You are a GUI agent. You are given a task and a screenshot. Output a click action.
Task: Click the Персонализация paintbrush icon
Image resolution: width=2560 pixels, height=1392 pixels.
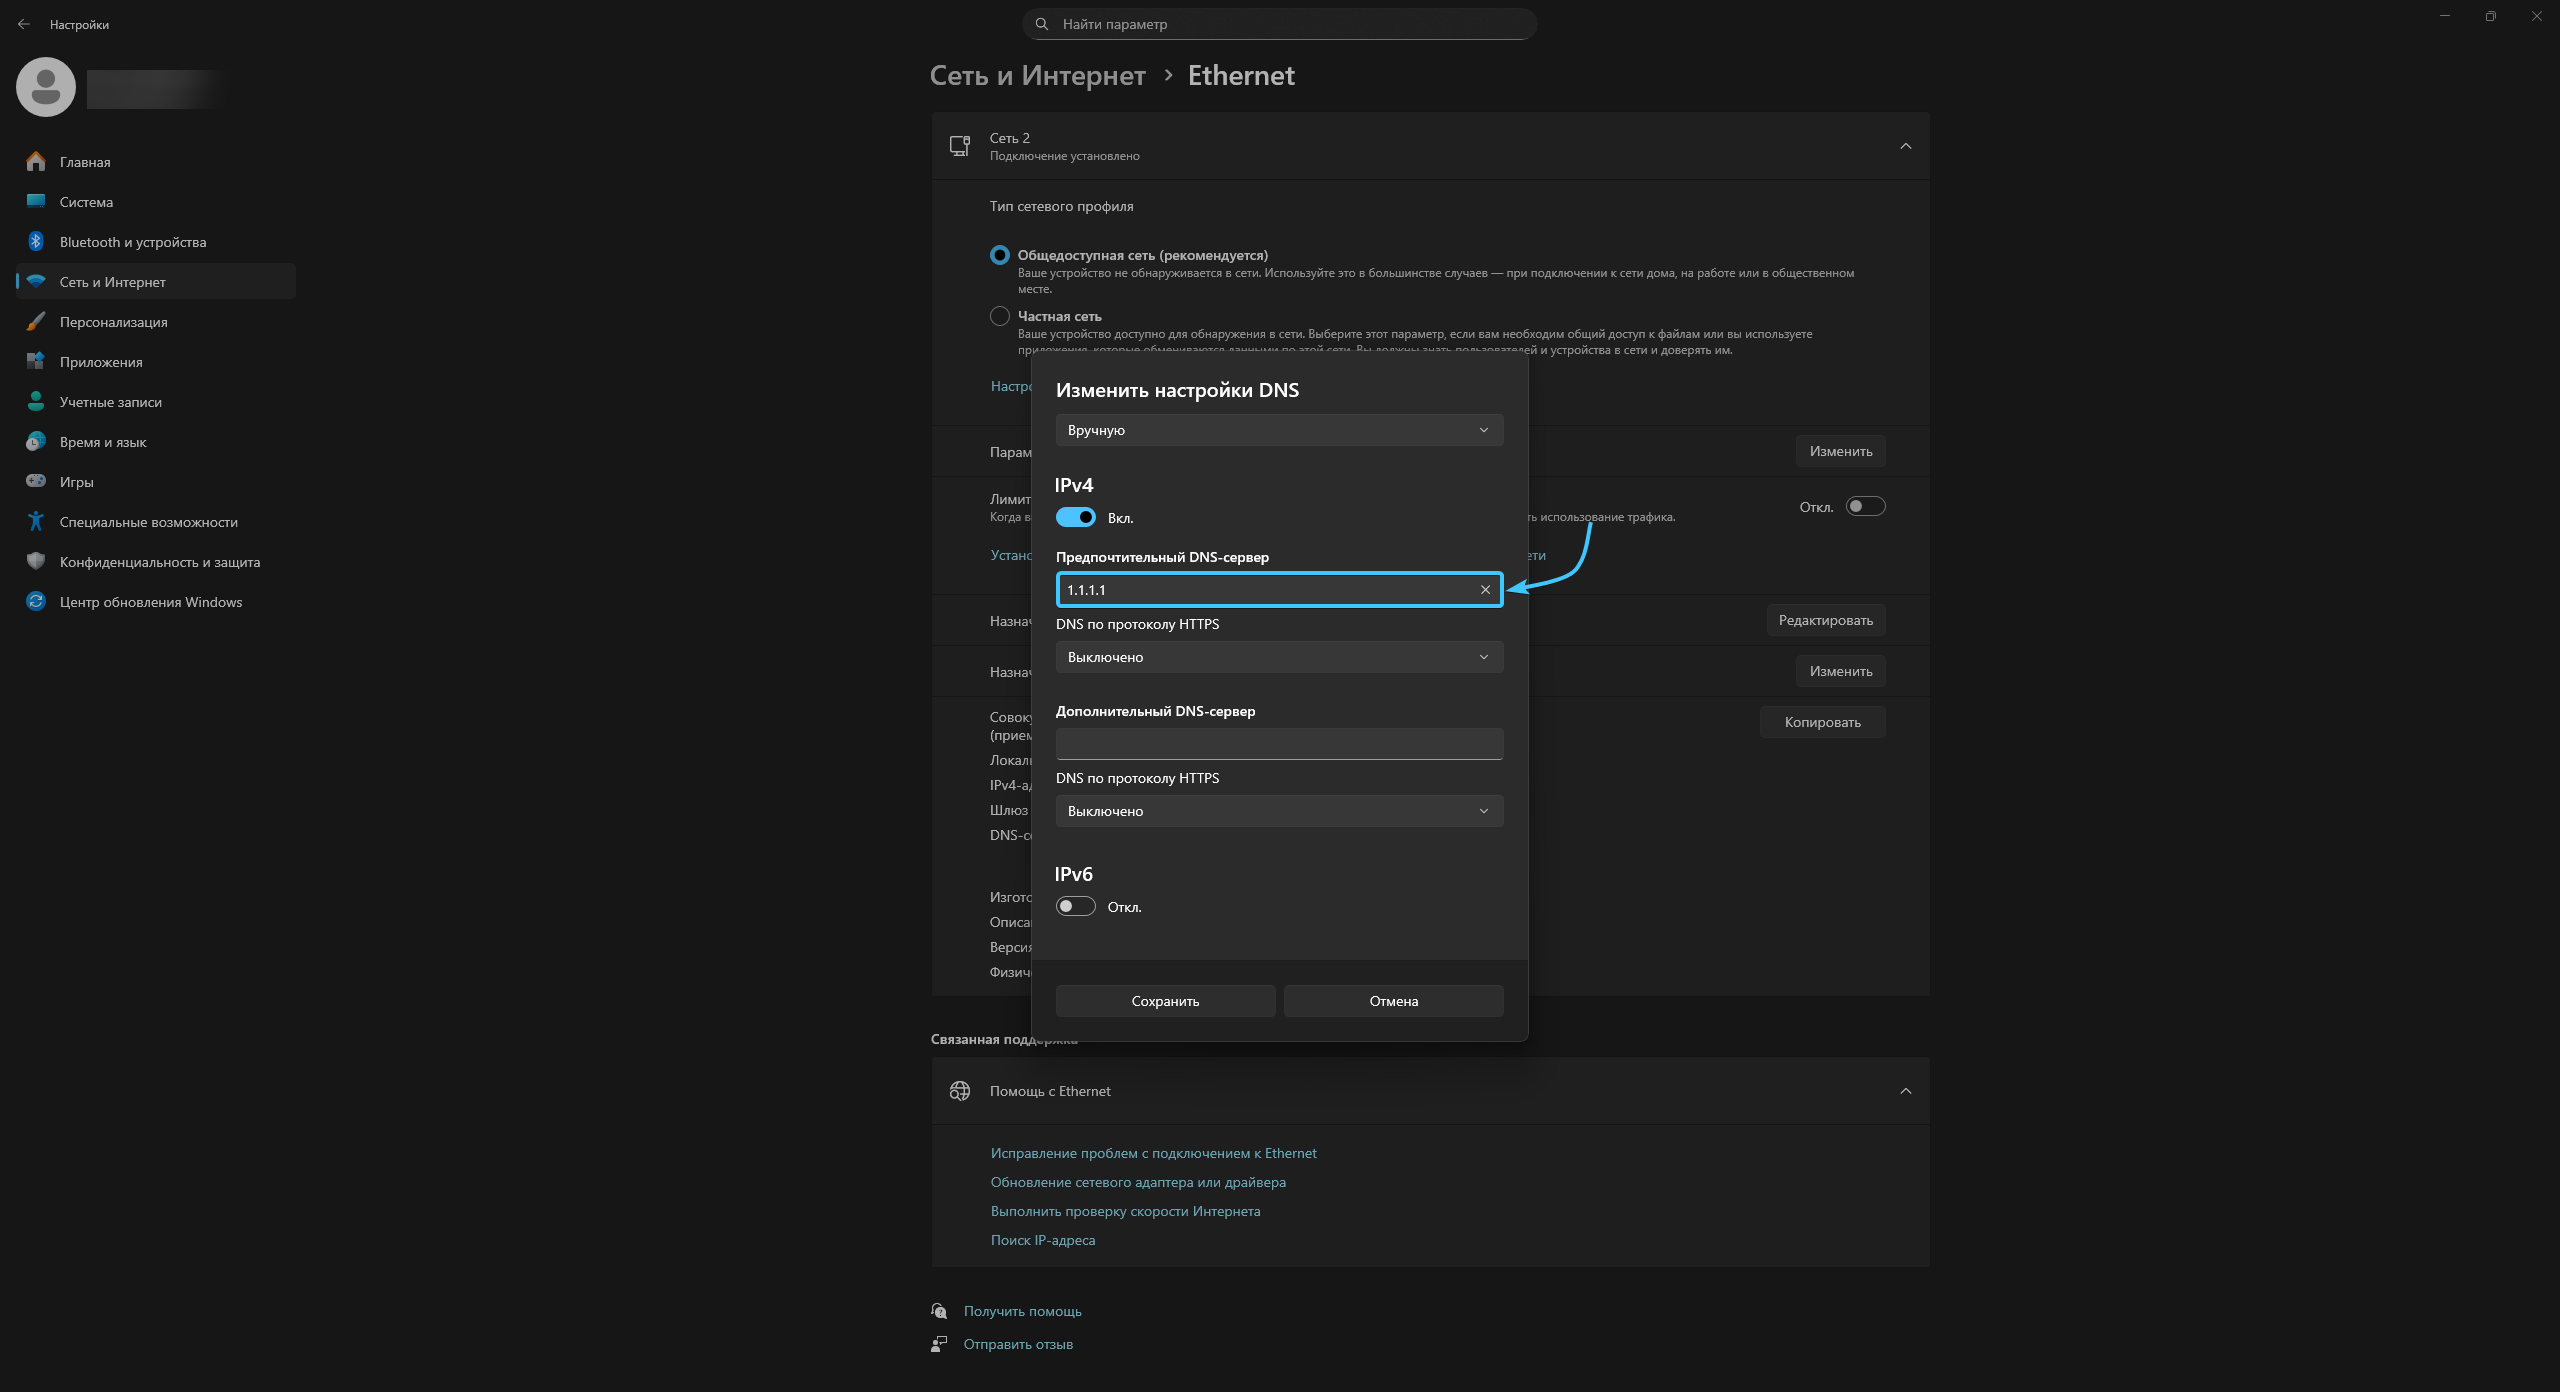click(x=36, y=322)
